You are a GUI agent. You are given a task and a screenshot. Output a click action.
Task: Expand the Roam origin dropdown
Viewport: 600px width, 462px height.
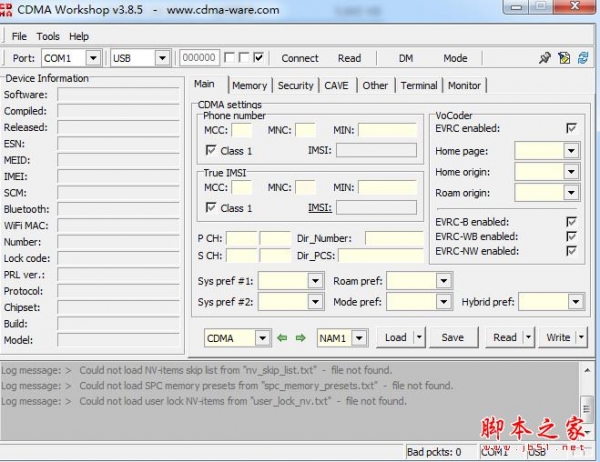571,193
